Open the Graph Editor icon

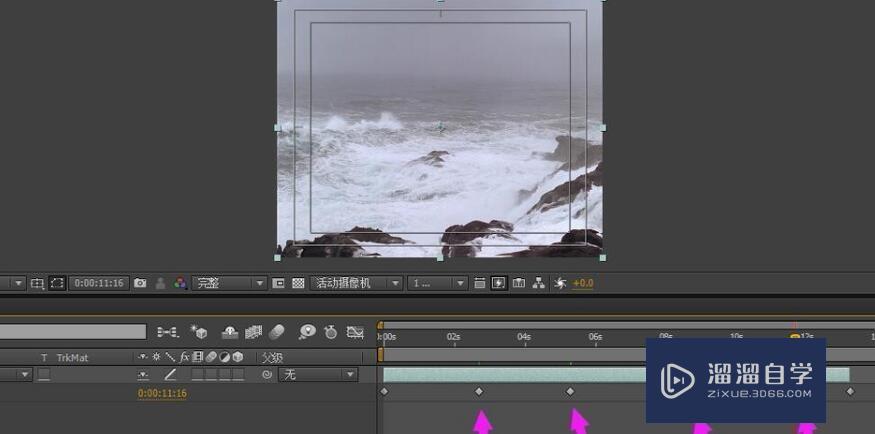coord(355,332)
